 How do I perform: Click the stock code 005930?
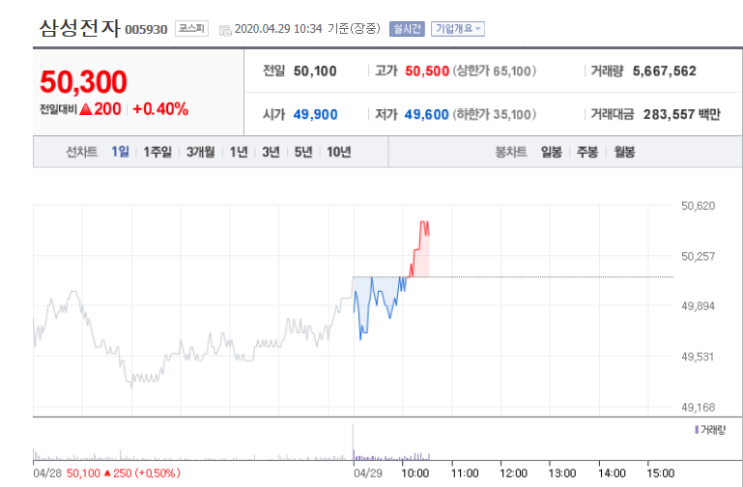pos(146,30)
